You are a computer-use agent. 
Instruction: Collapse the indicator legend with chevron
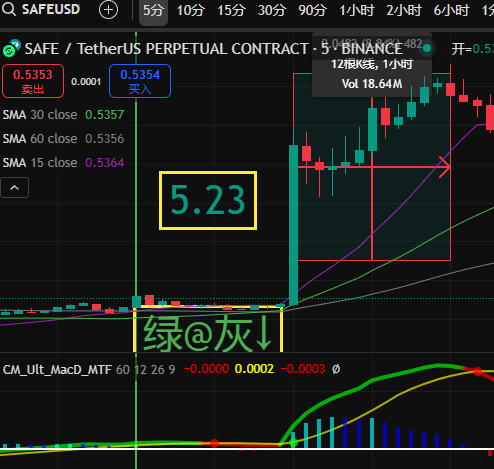point(15,188)
